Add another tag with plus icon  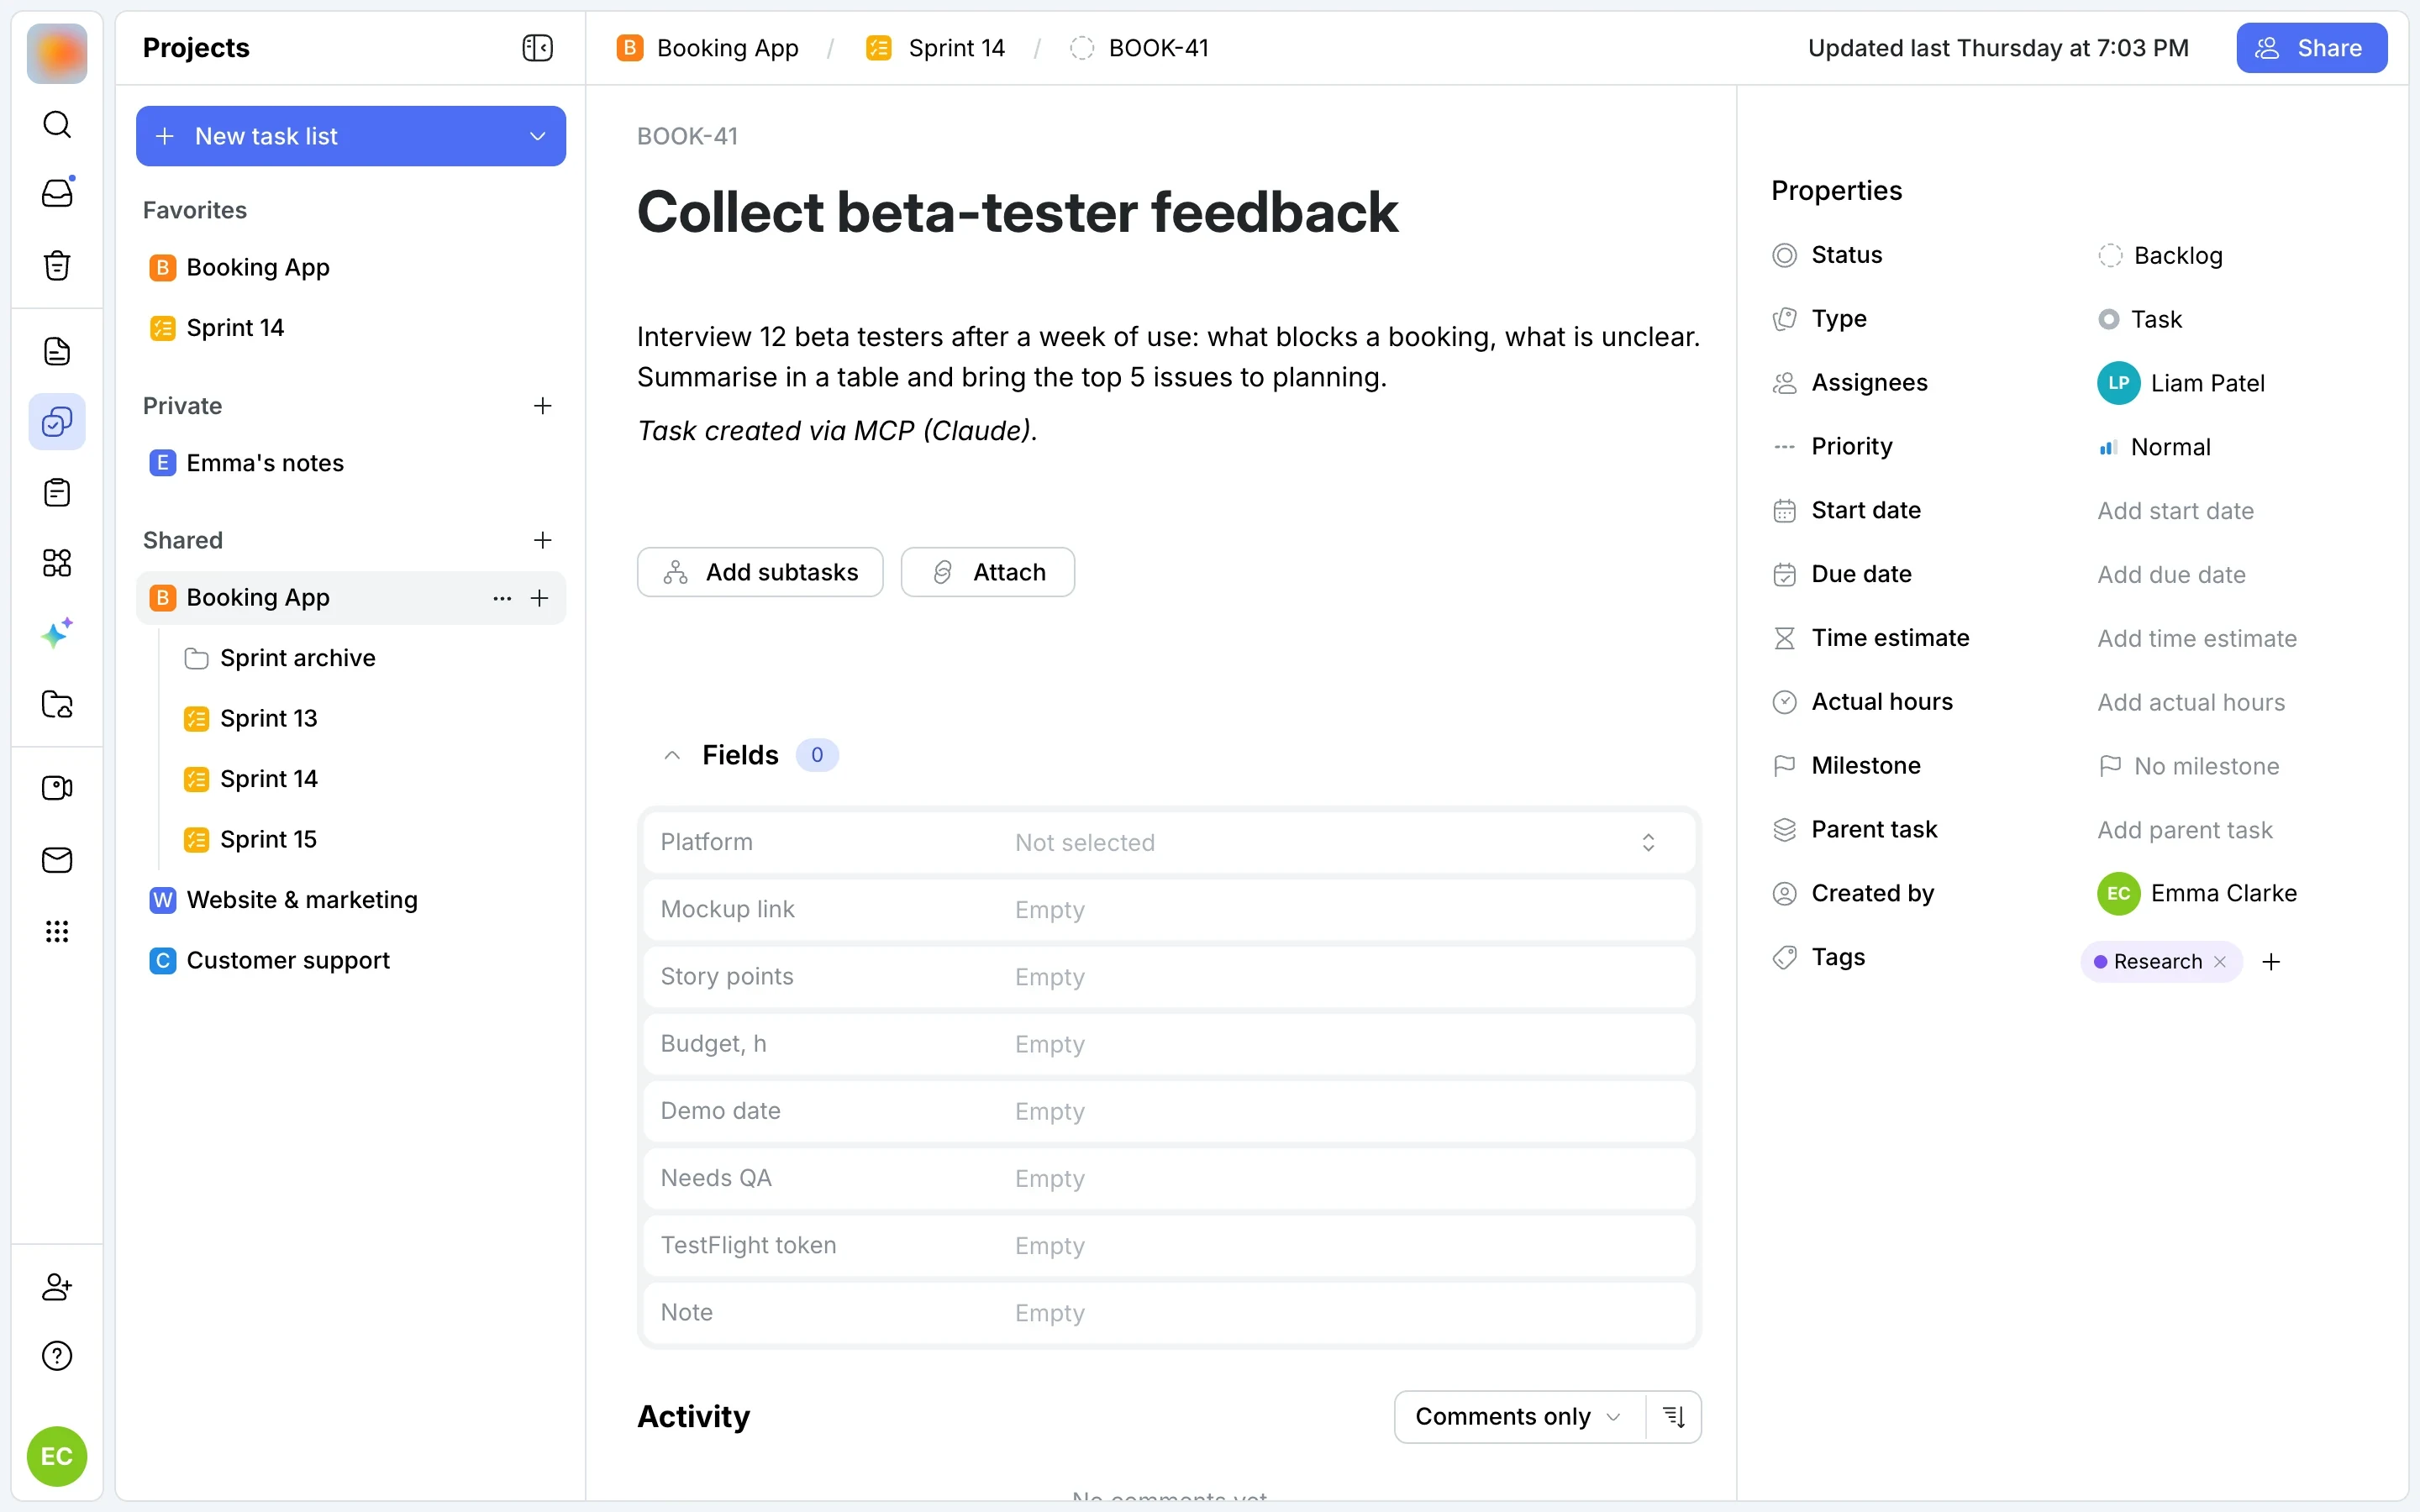tap(2271, 962)
